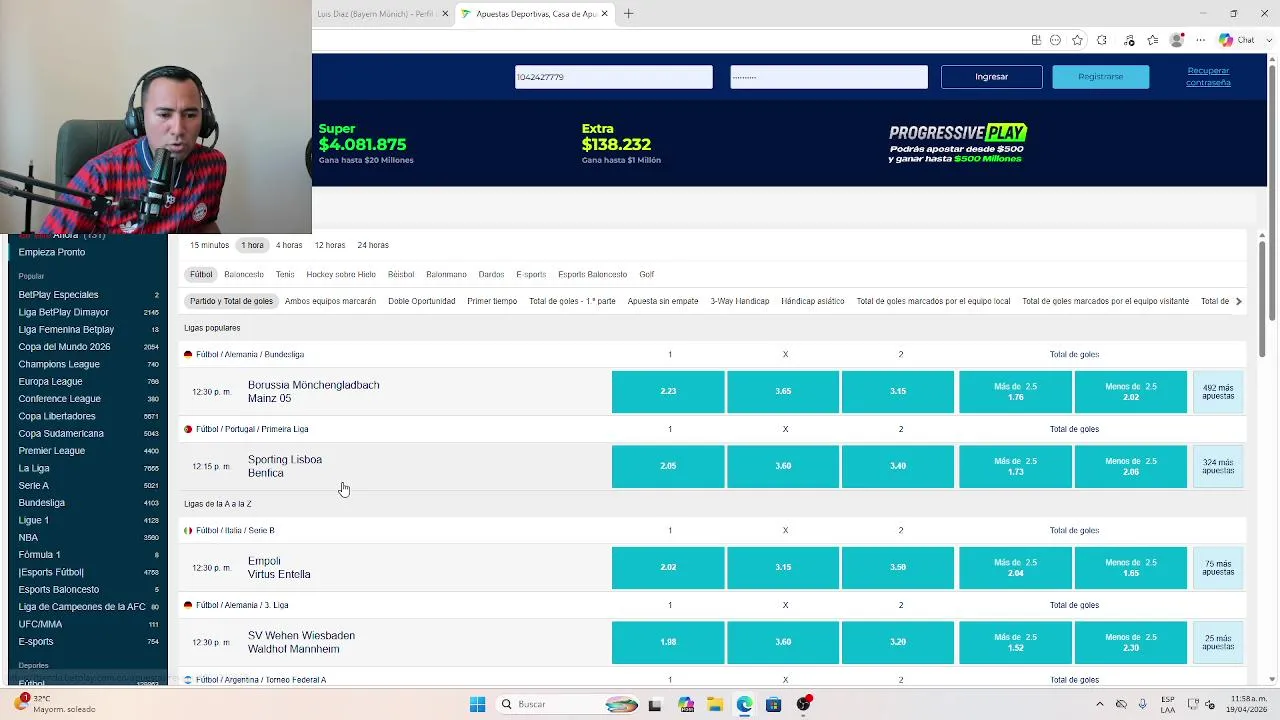Viewport: 1280px width, 720px height.
Task: Select the 1 hora time filter
Action: coord(252,245)
